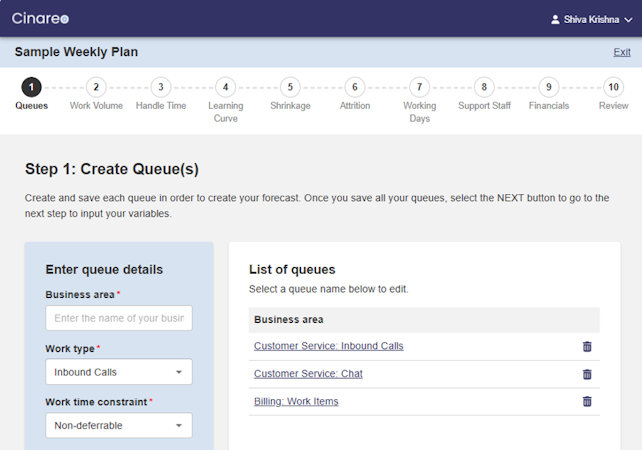Open step 4 Learning Curve
The height and width of the screenshot is (450, 642).
(226, 88)
